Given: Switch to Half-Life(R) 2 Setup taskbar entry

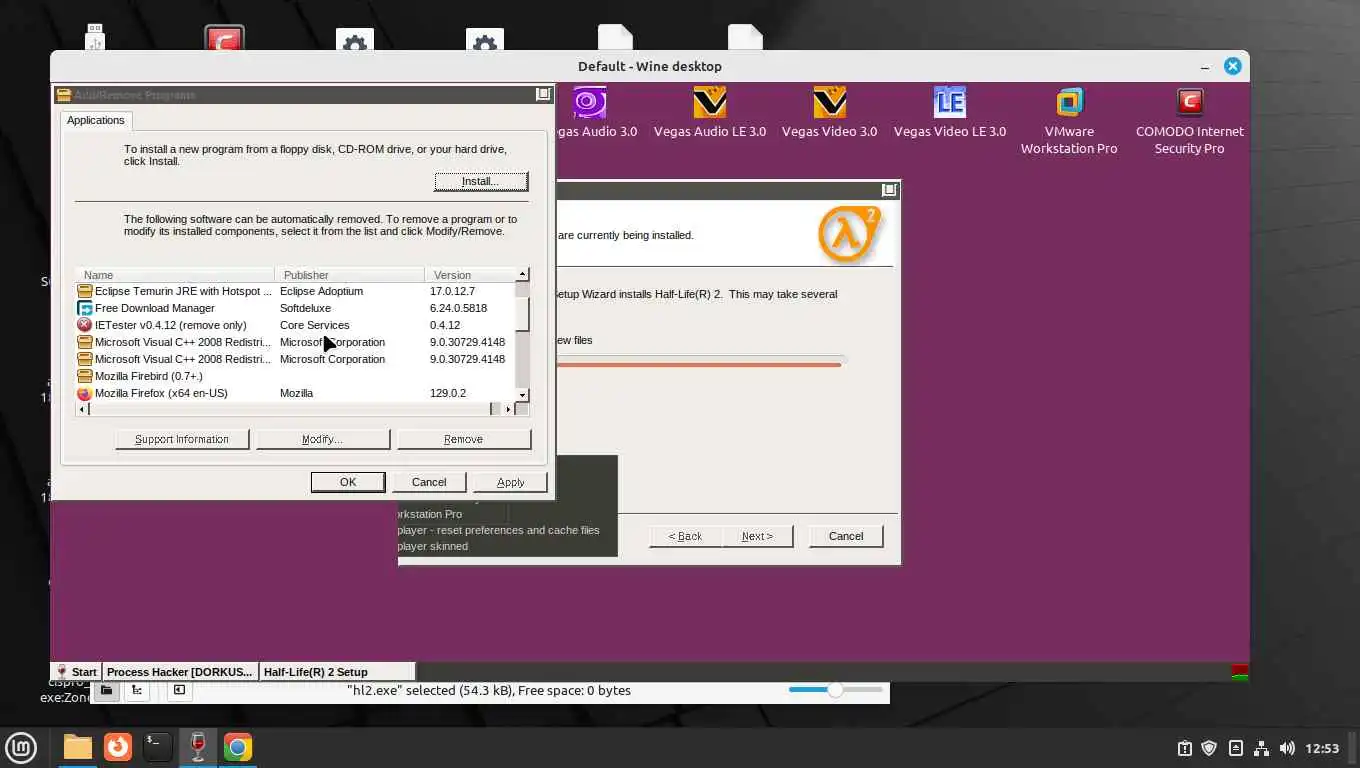Looking at the screenshot, I should point(337,672).
